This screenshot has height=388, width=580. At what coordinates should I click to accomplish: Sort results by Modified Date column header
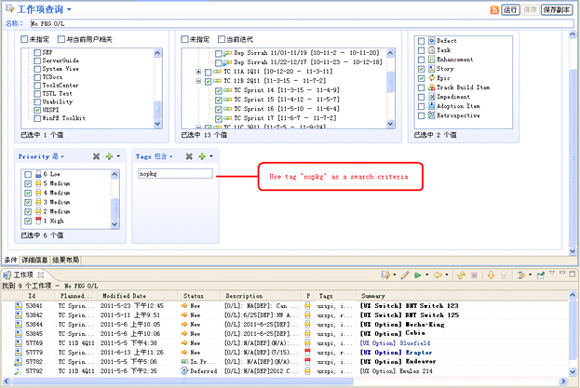pos(139,296)
